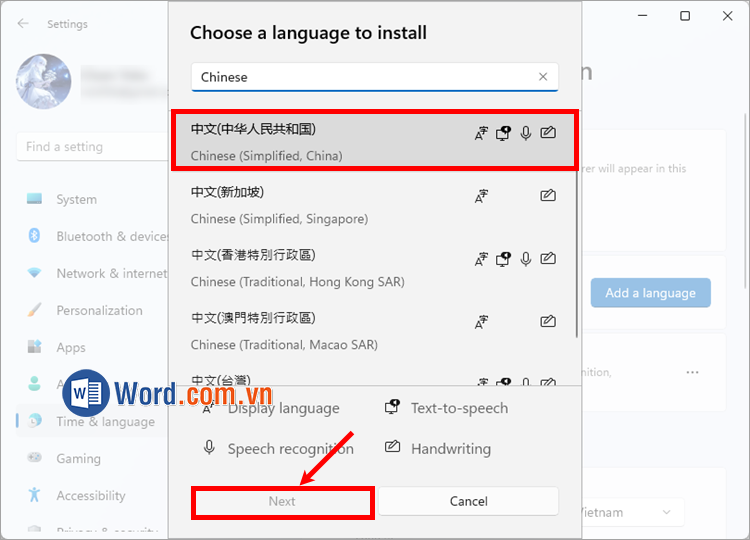Select Chinese (Traditional, Macao SAR) row

coord(375,331)
